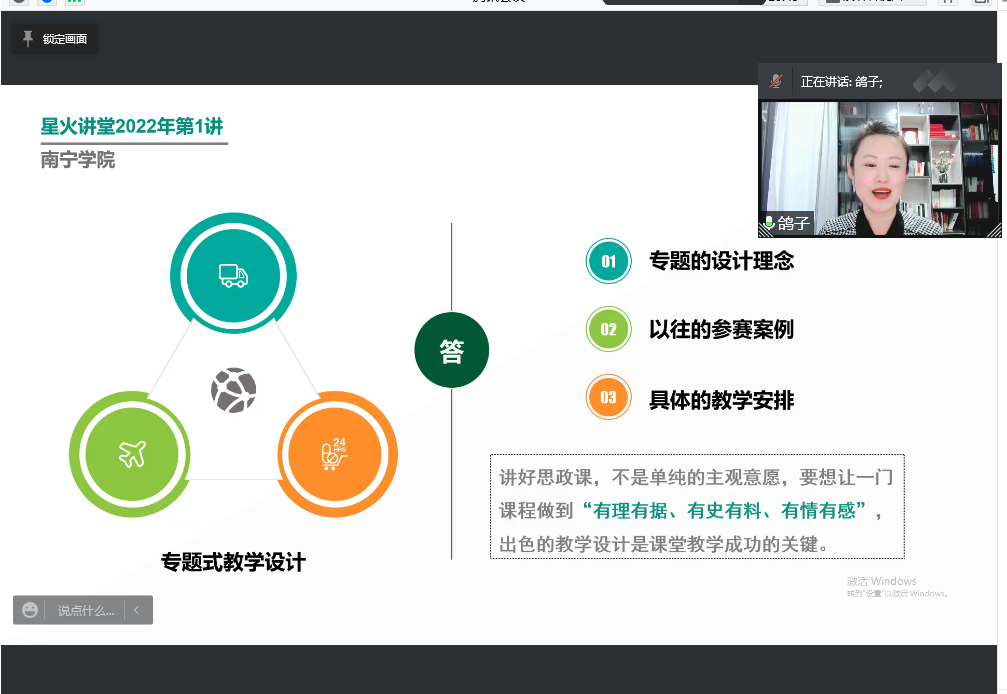
Task: Click the orange 03 number badge
Action: coord(608,398)
